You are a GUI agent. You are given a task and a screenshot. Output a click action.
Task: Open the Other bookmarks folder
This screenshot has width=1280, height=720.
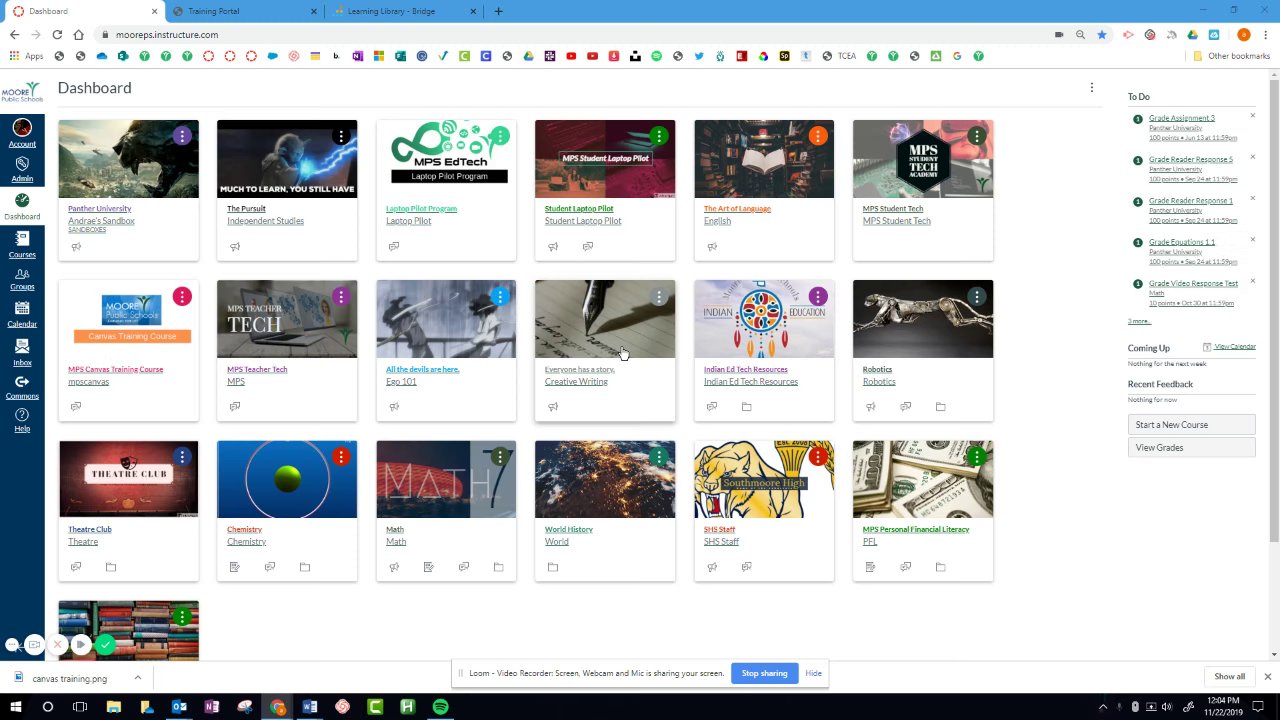coord(1231,56)
